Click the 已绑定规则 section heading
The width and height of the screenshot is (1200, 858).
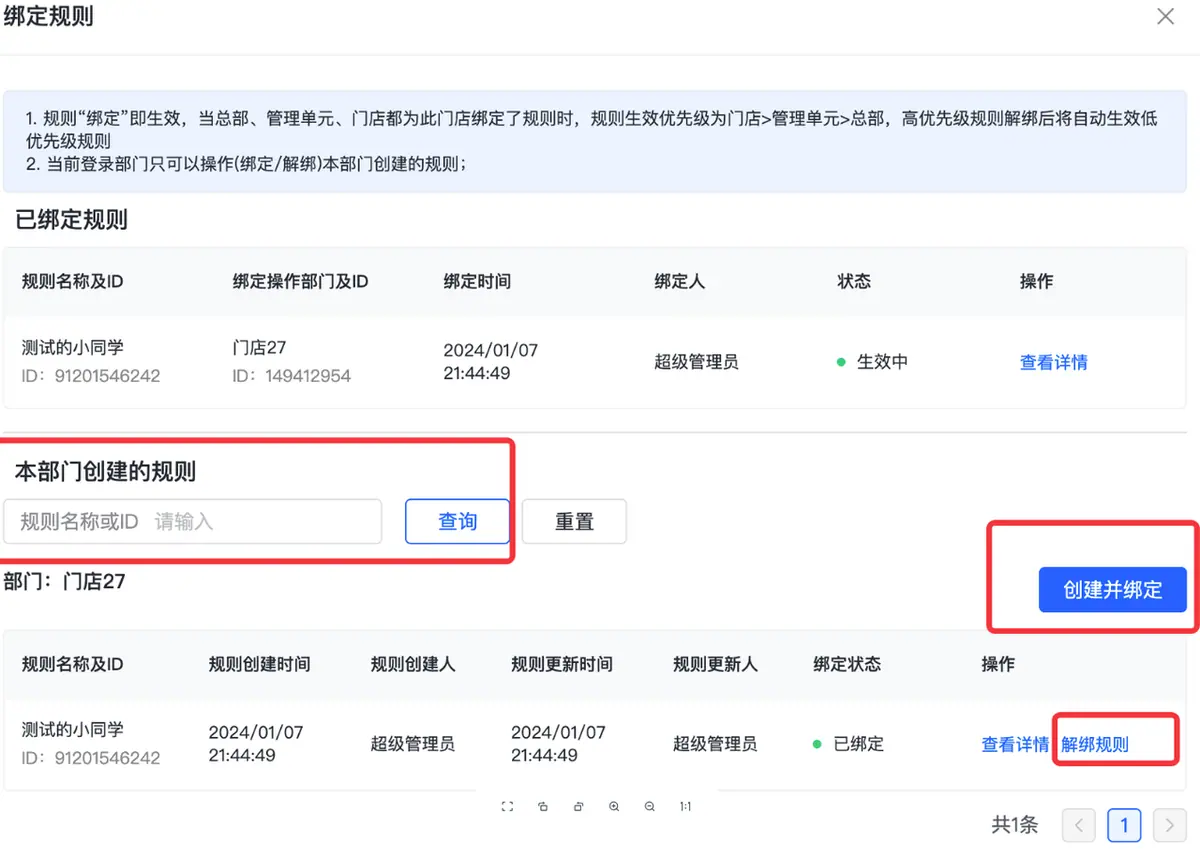(72, 219)
